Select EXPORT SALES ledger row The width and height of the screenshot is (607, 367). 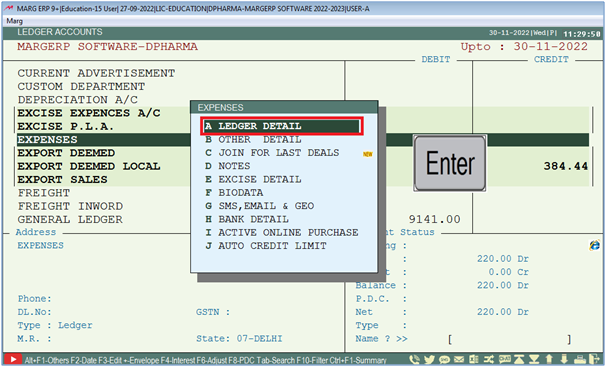[x=62, y=180]
